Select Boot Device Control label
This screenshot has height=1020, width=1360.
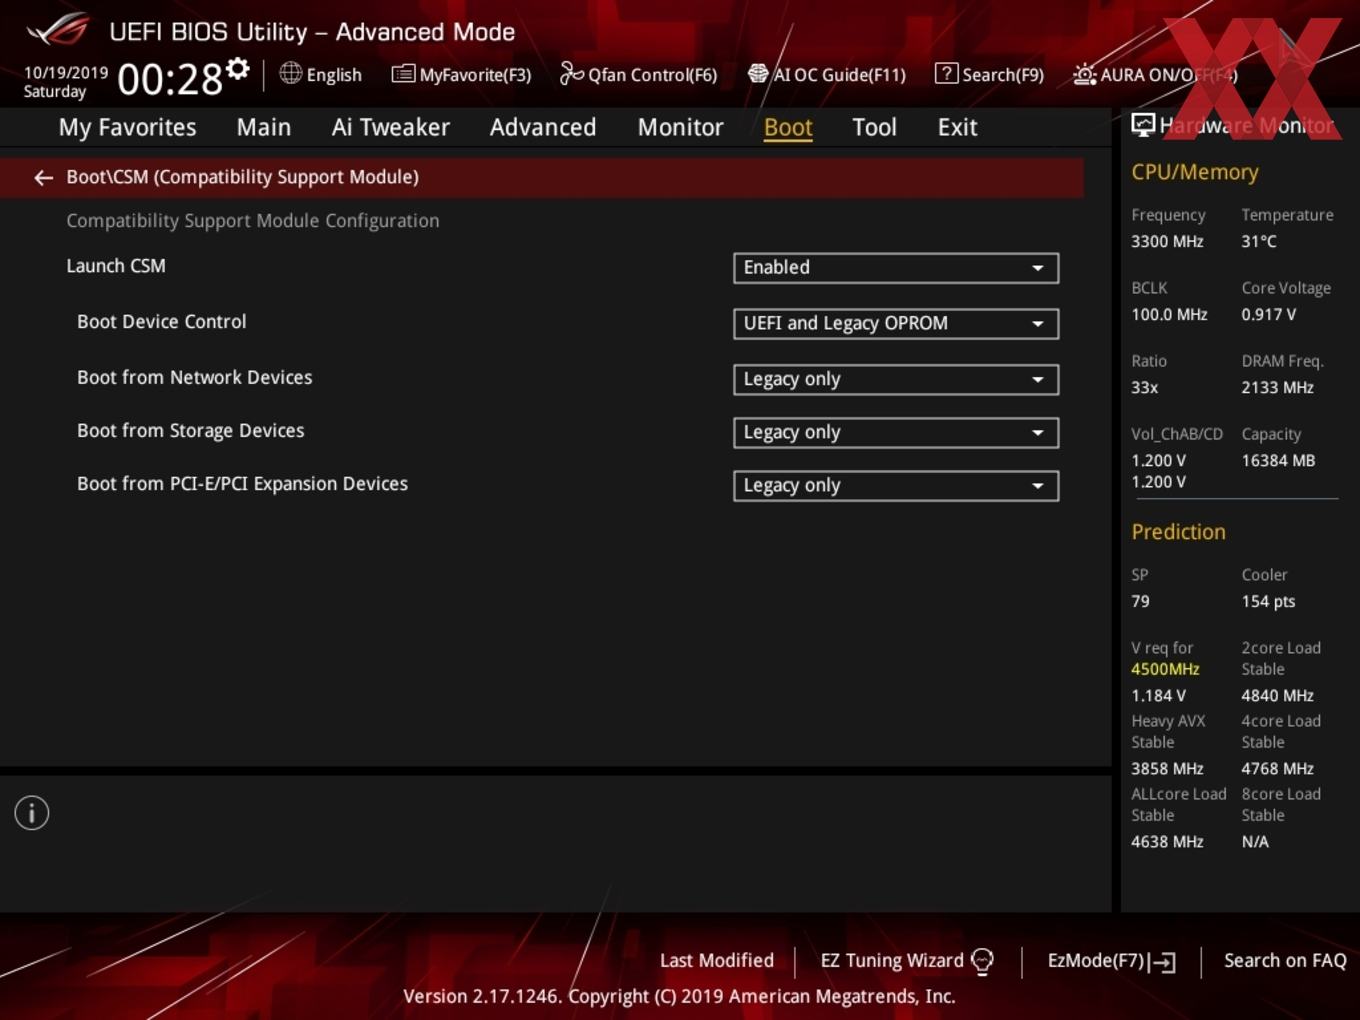(x=162, y=322)
